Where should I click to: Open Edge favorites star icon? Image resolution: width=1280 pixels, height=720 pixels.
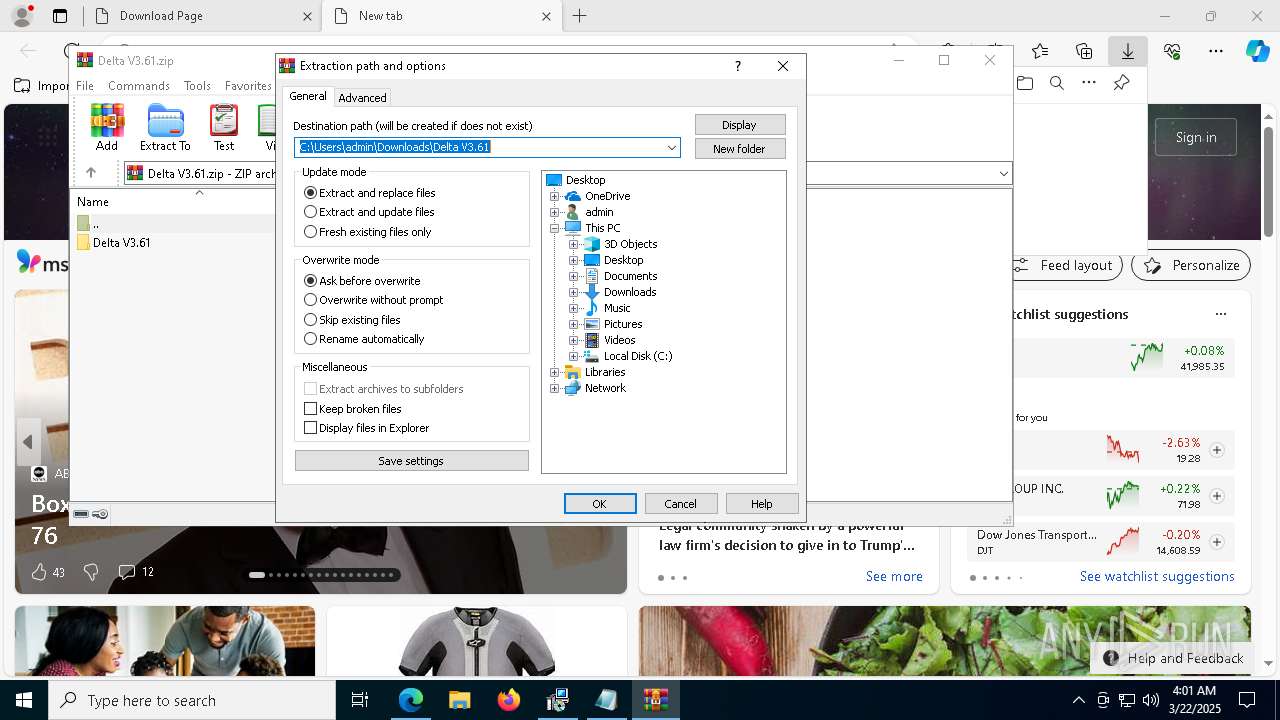tap(1040, 51)
